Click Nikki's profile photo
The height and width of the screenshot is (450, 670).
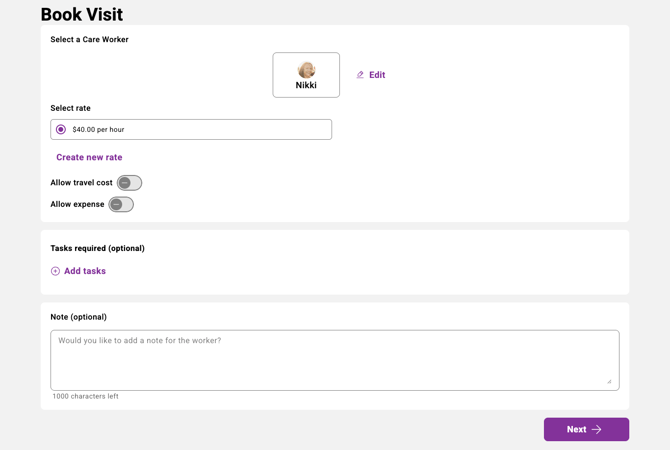point(306,70)
